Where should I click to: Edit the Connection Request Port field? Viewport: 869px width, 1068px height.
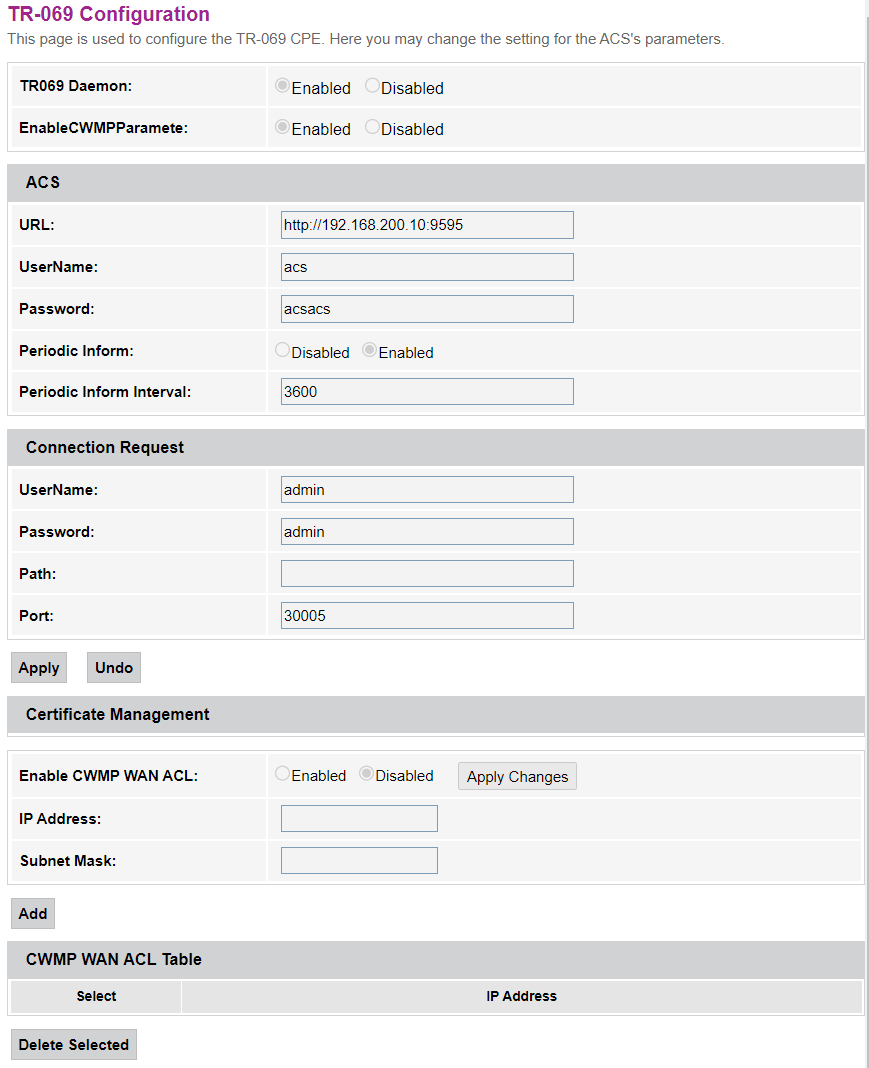point(427,616)
